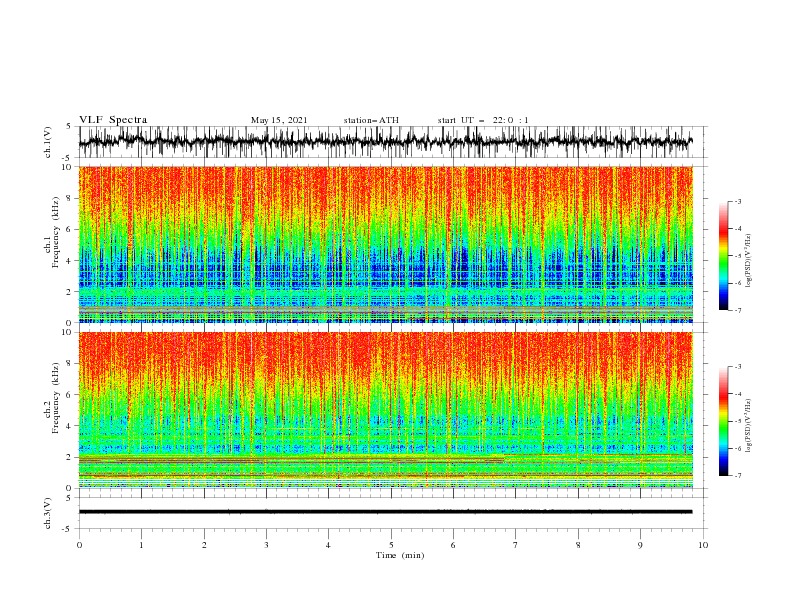
Task: Click the lower colorbar "log(PSD)(V²/Hz)" label
Action: 748,426
